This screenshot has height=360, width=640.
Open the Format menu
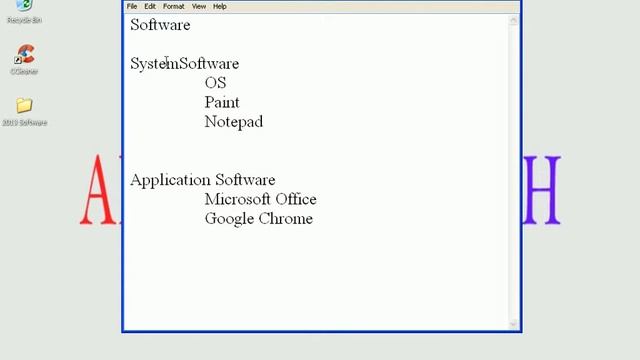(173, 7)
